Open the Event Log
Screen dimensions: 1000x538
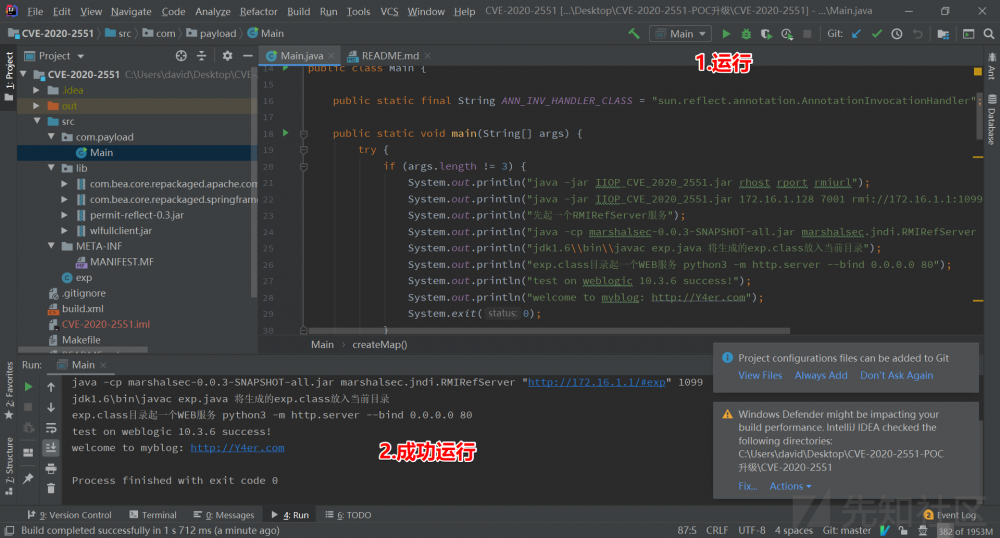click(950, 515)
